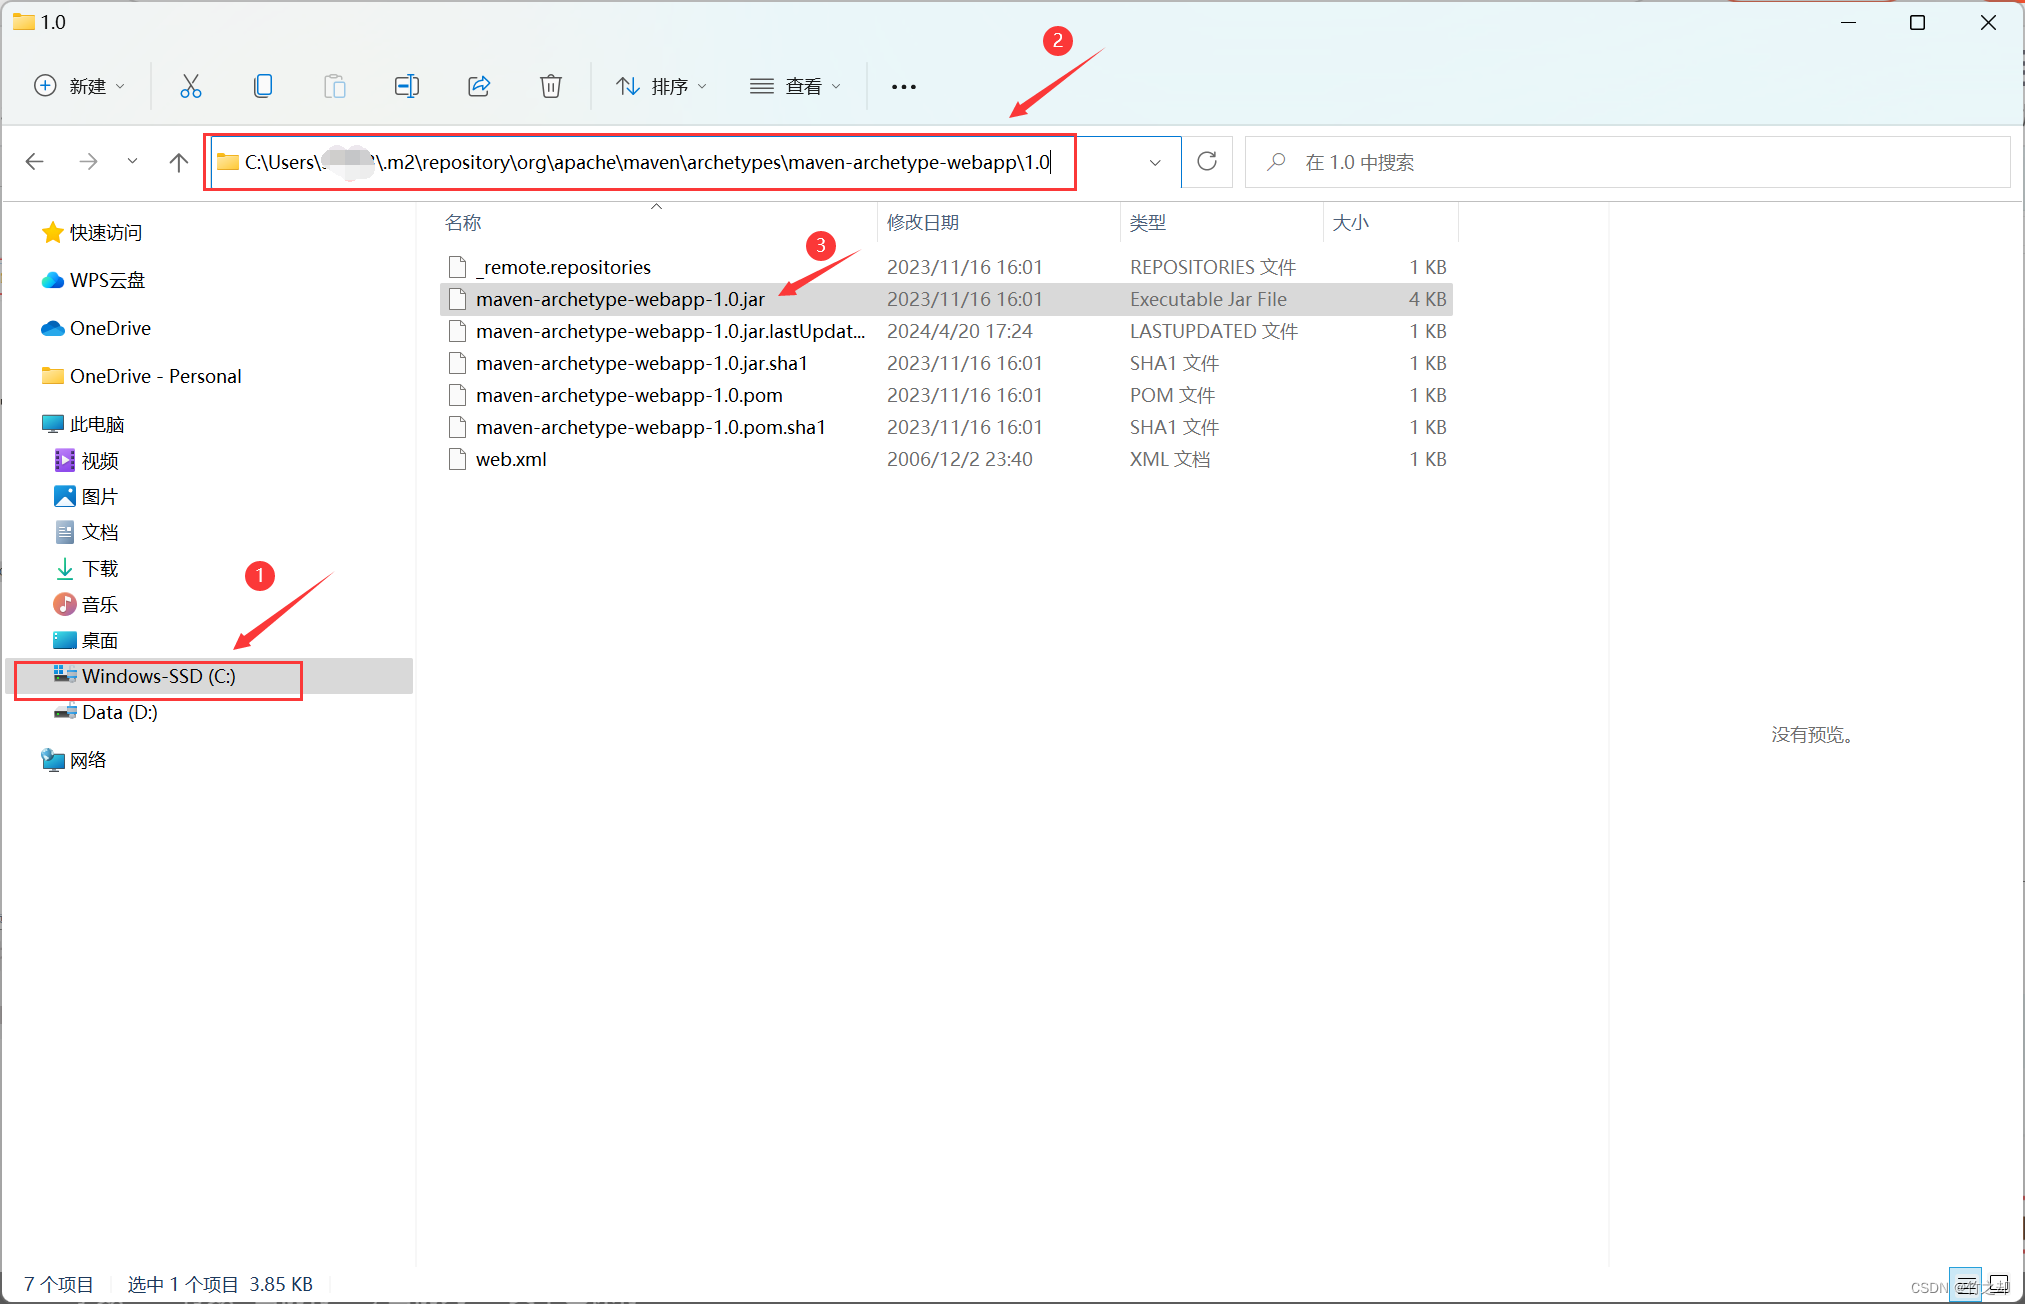Open the Desktop (桌面) folder
This screenshot has height=1304, width=2025.
pos(86,640)
